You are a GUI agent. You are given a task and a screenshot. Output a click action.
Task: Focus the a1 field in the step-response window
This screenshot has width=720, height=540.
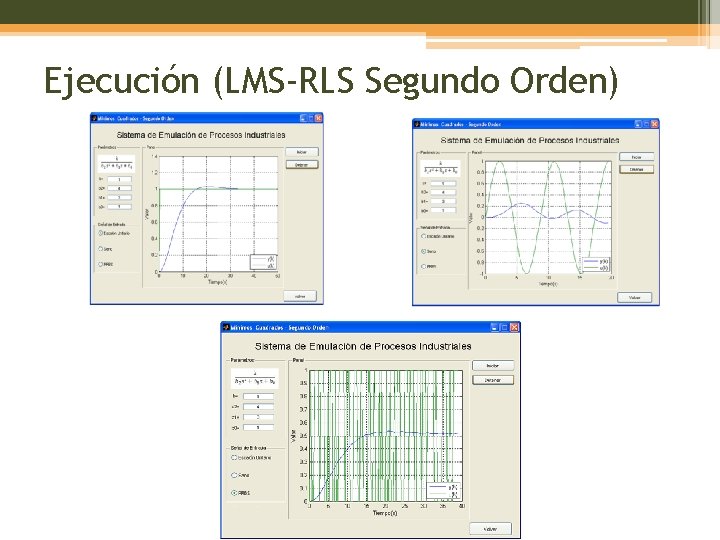point(119,197)
